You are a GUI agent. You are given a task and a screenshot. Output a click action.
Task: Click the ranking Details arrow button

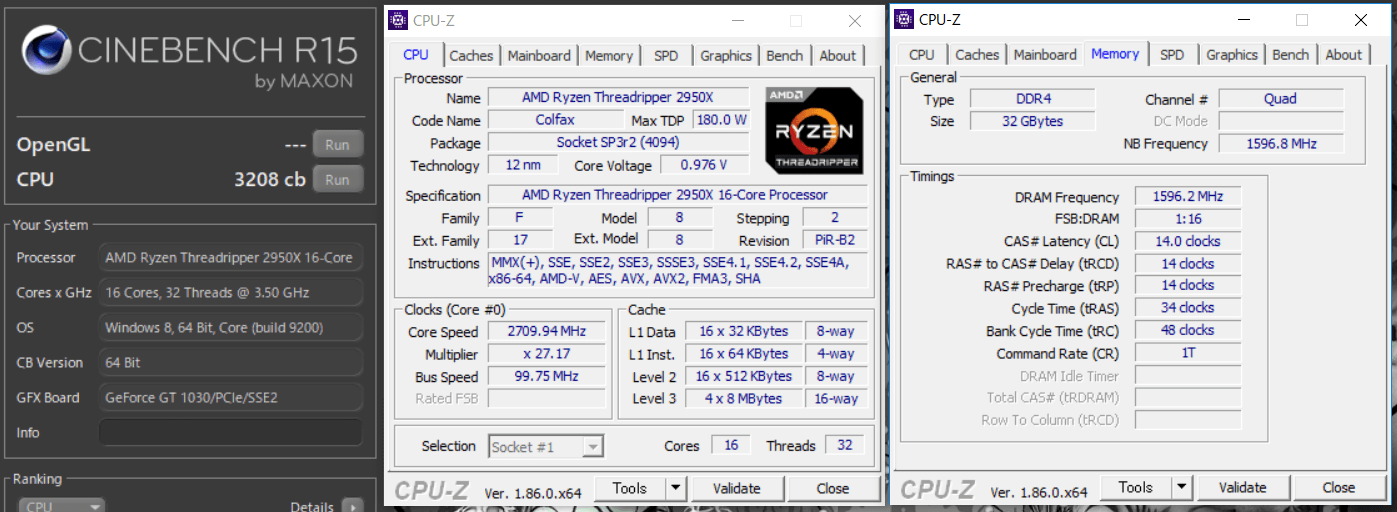click(353, 506)
